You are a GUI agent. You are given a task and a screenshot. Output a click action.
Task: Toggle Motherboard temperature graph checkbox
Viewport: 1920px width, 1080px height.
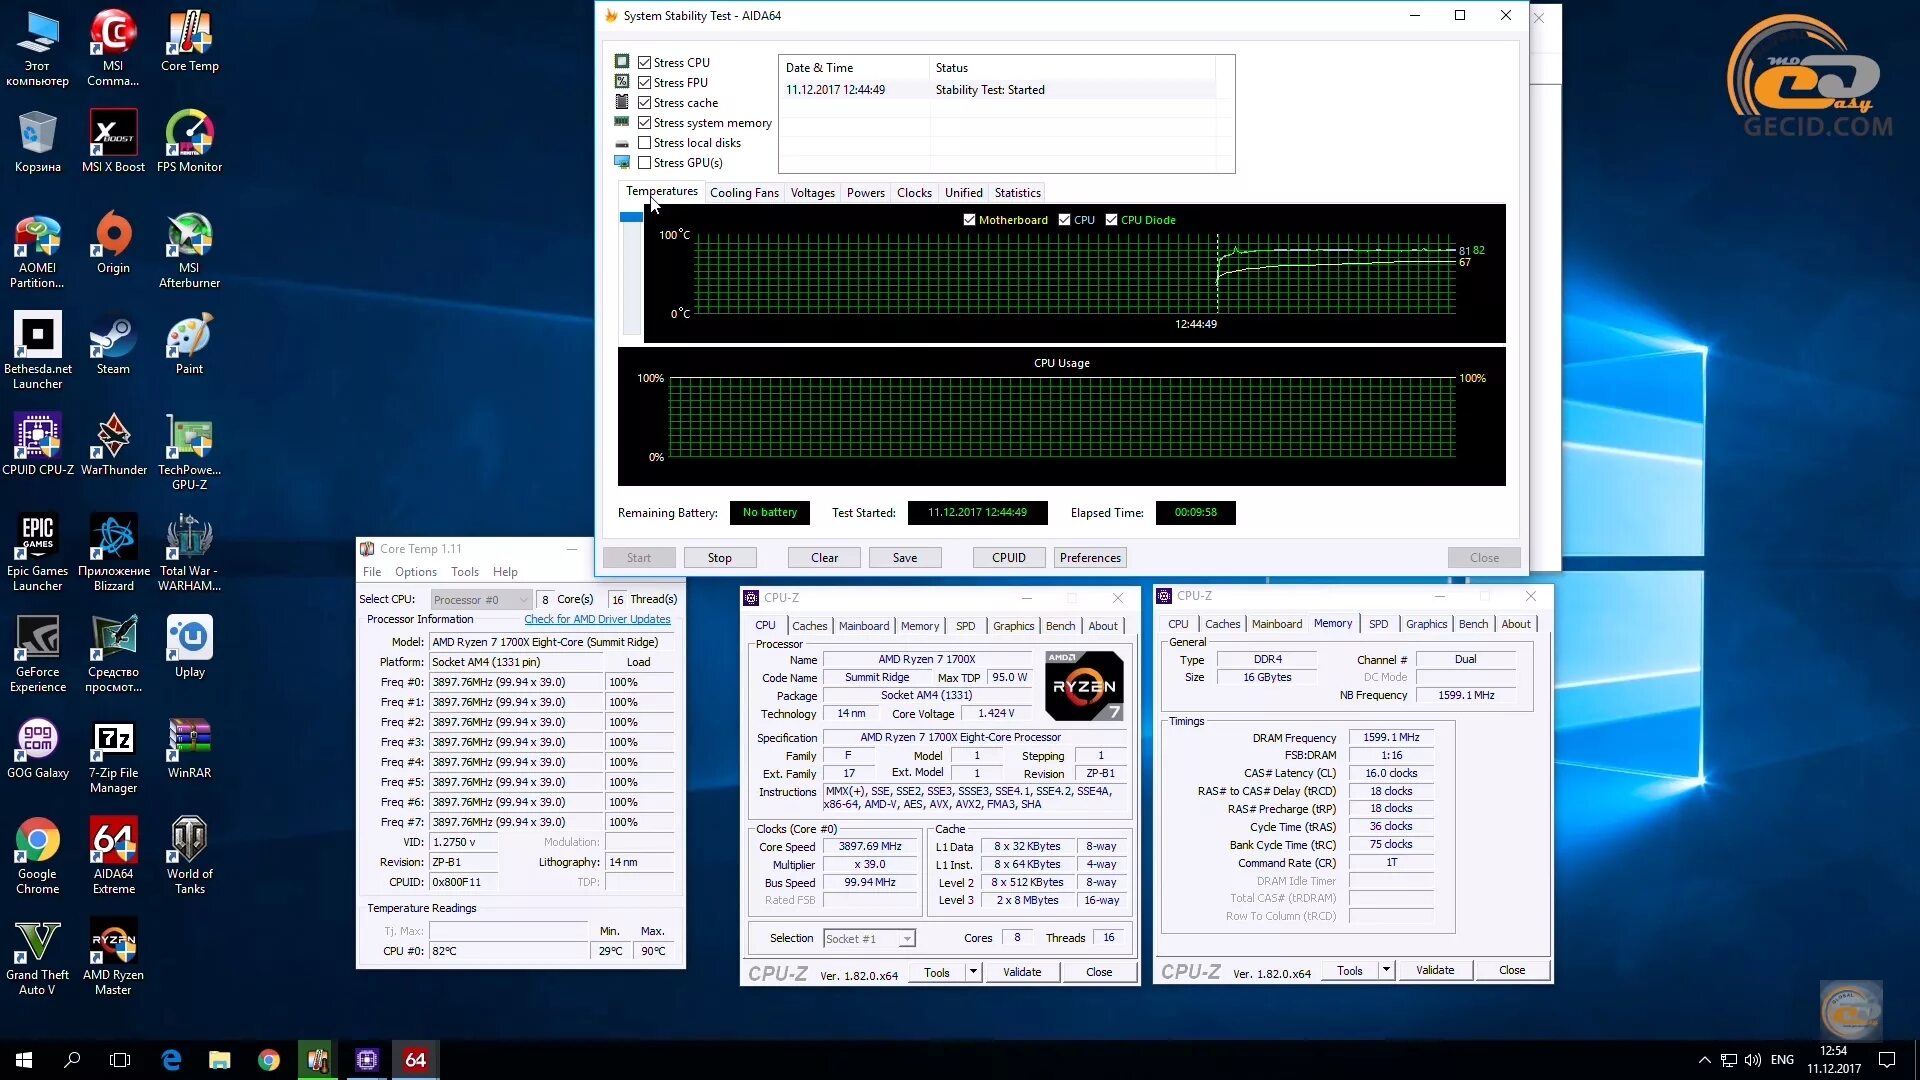coord(969,219)
